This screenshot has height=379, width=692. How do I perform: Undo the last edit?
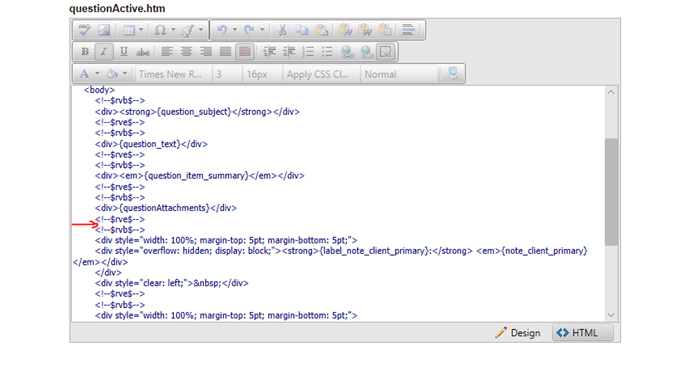(x=222, y=30)
